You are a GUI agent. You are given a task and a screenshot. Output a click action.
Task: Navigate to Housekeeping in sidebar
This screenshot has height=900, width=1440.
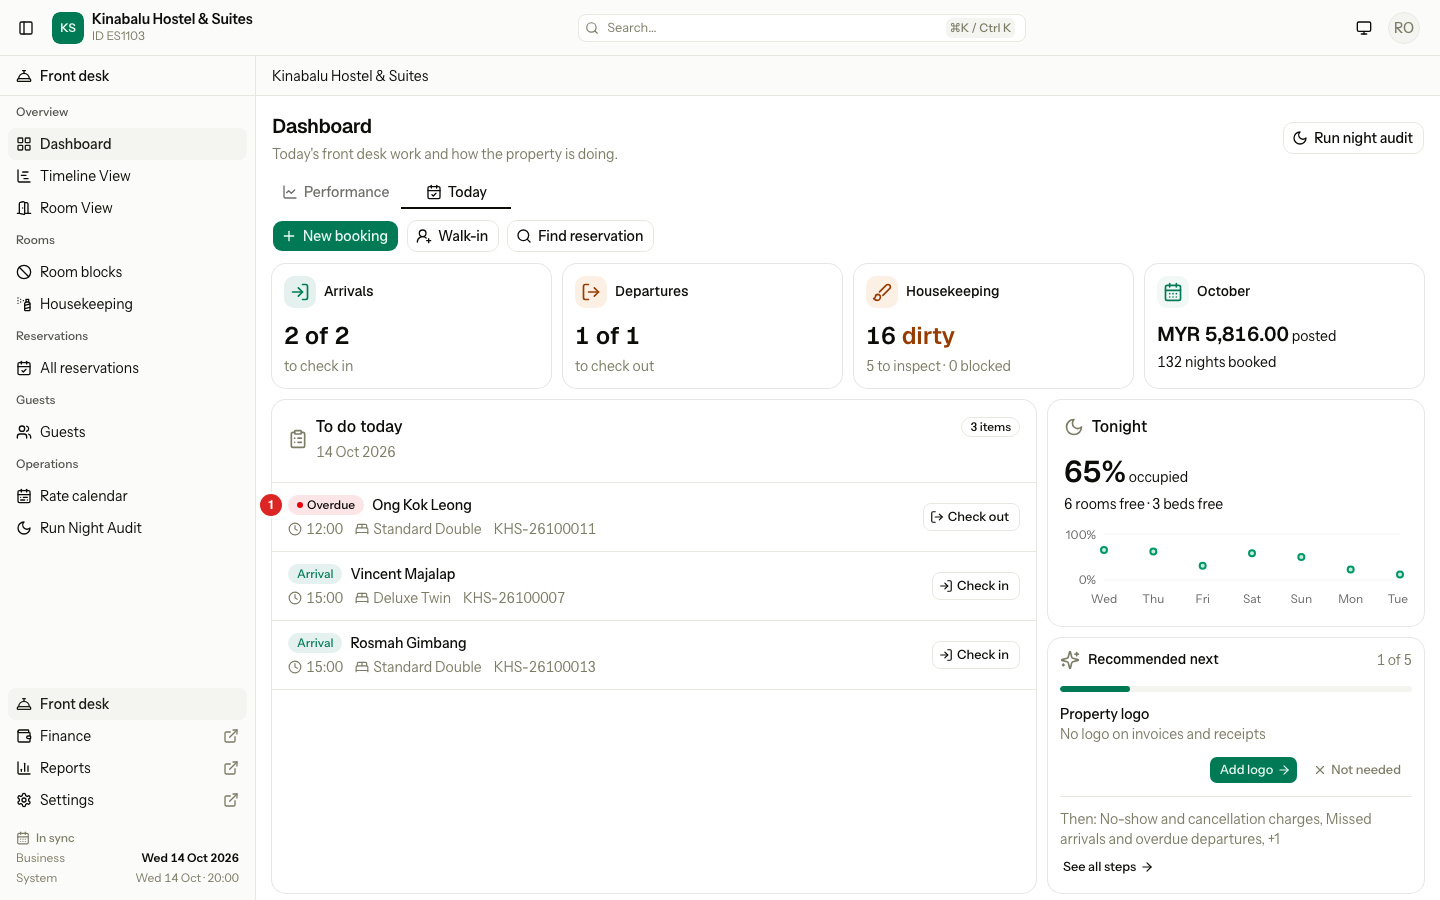pos(128,304)
